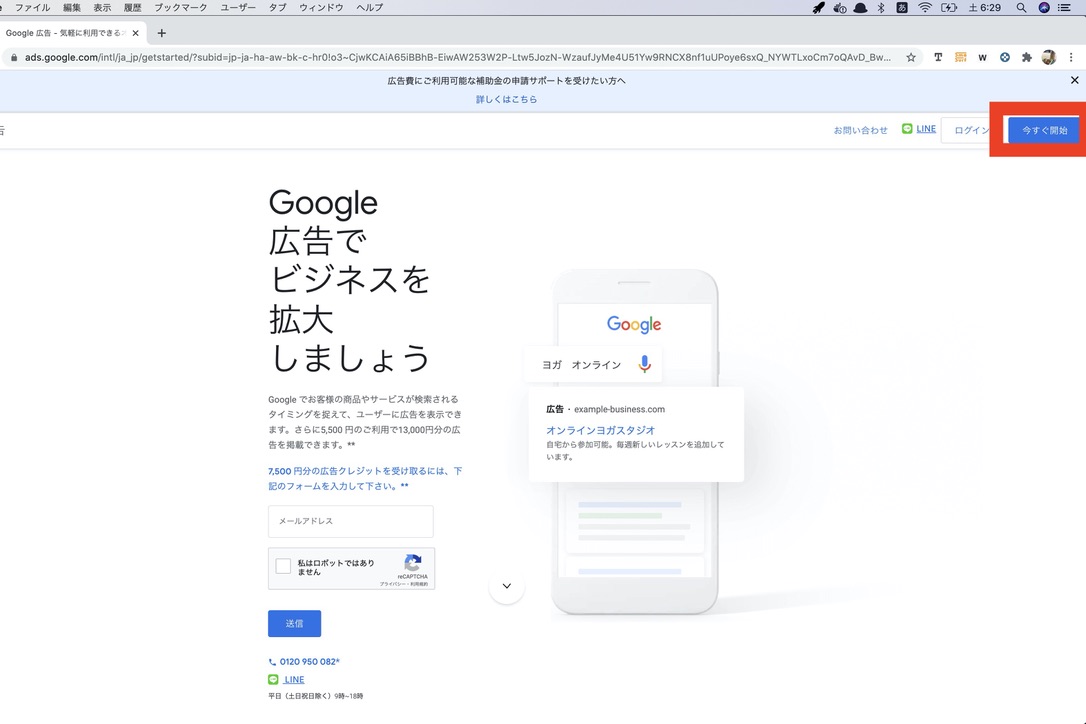
Task: Click the blue circular extension icon
Action: point(1004,58)
